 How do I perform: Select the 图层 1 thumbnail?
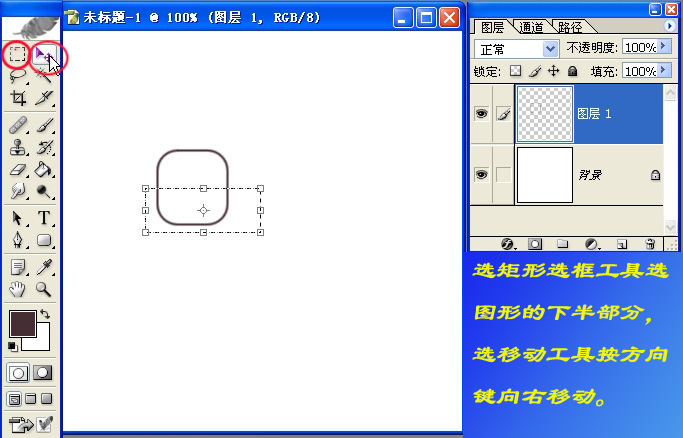pos(544,114)
